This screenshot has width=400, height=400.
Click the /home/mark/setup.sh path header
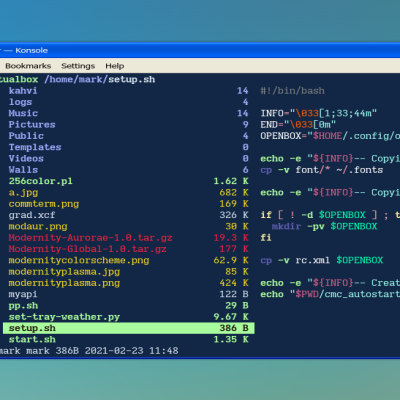100,80
